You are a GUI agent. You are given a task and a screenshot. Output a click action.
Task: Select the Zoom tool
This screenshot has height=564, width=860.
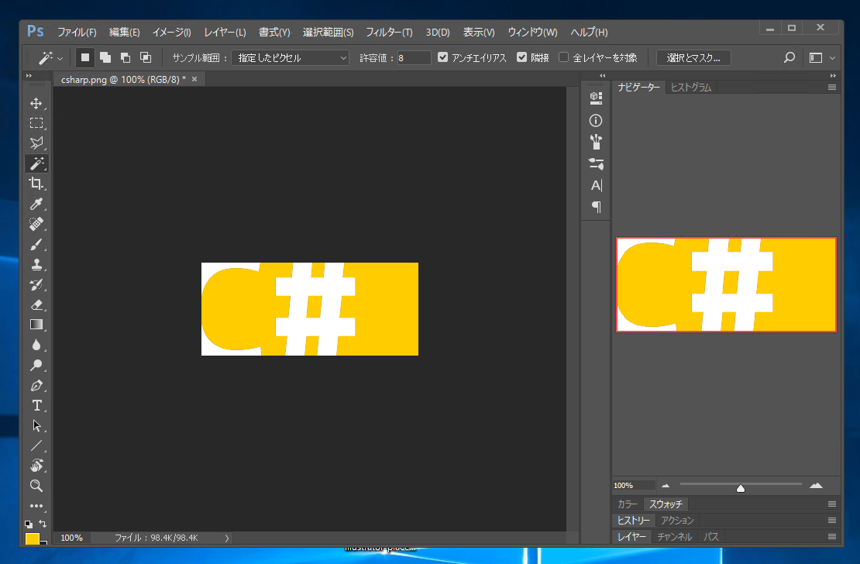(36, 486)
